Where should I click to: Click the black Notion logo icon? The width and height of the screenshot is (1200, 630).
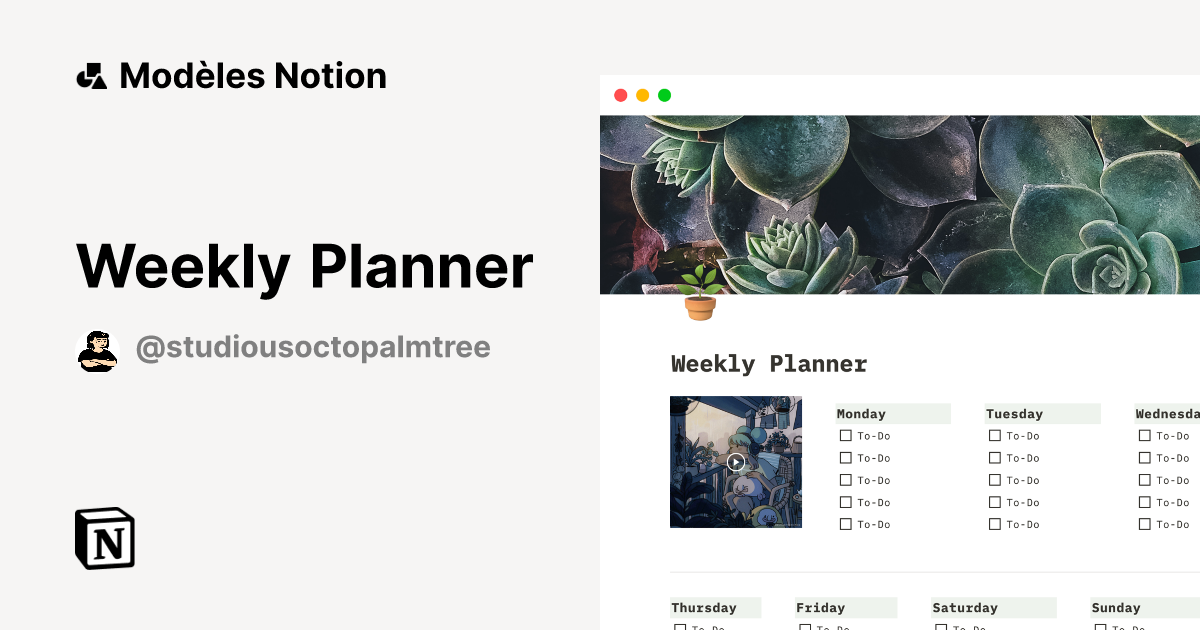point(105,538)
